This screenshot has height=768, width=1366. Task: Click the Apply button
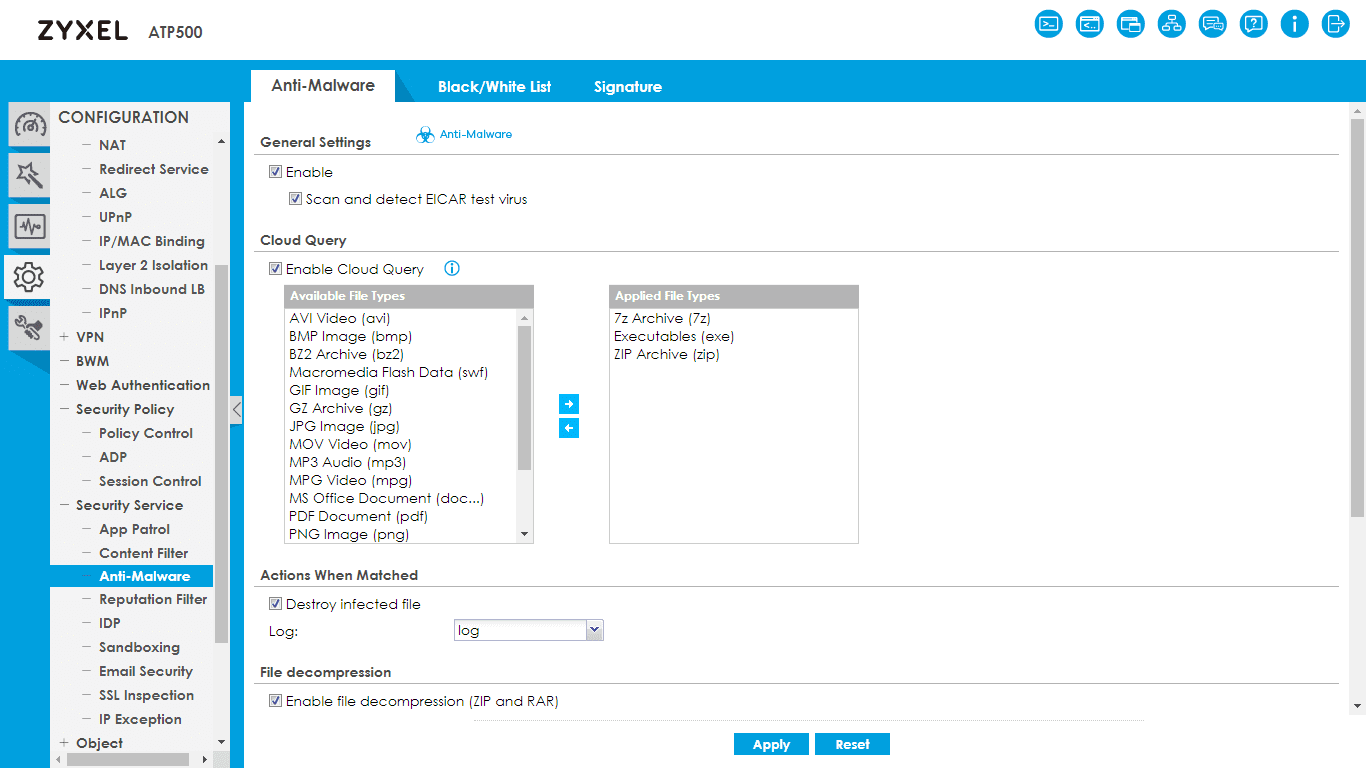tap(771, 744)
